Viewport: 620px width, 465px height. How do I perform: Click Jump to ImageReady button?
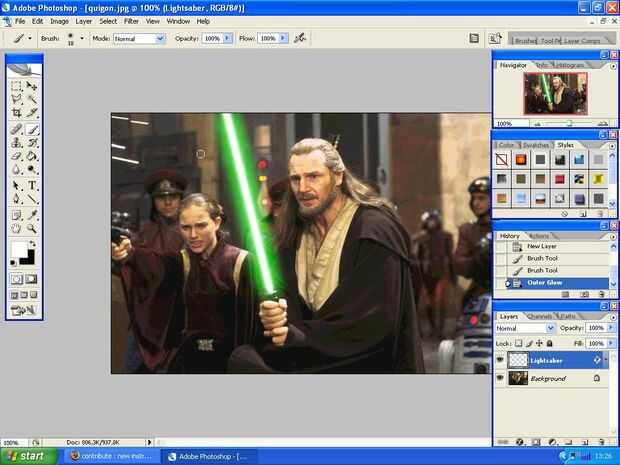tap(24, 310)
